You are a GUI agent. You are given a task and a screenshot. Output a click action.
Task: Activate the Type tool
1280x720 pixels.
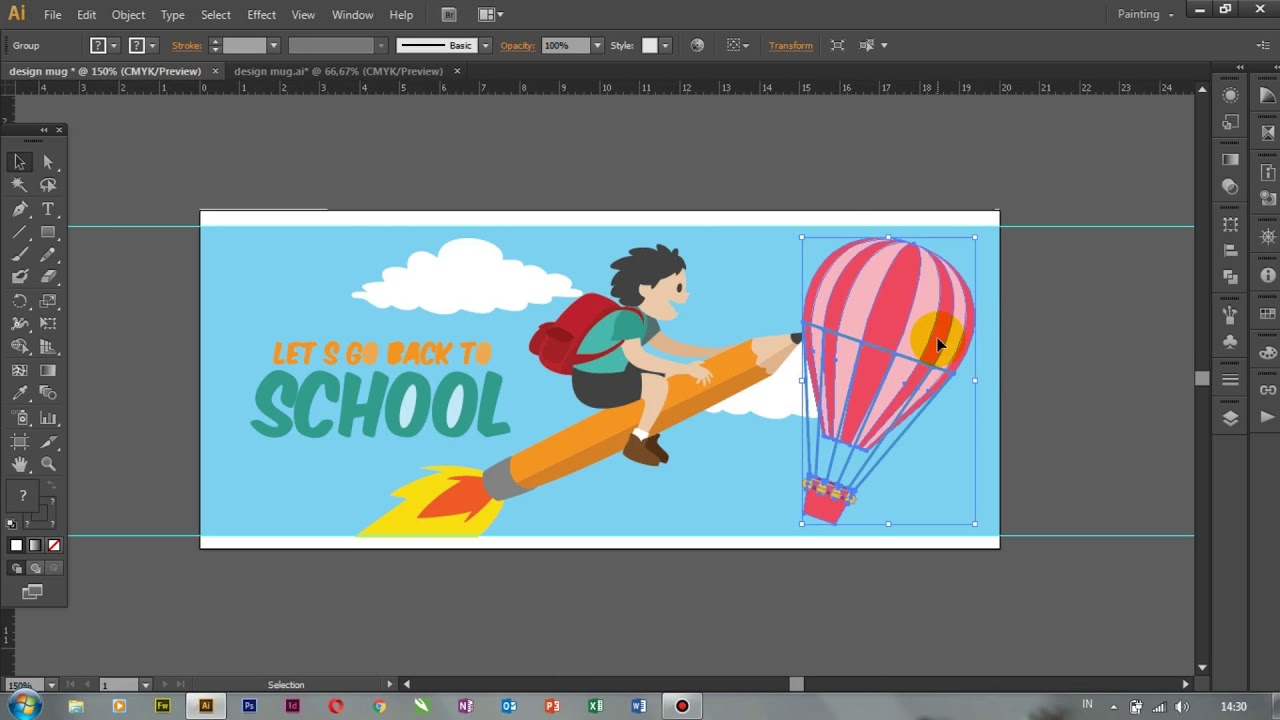(x=48, y=209)
